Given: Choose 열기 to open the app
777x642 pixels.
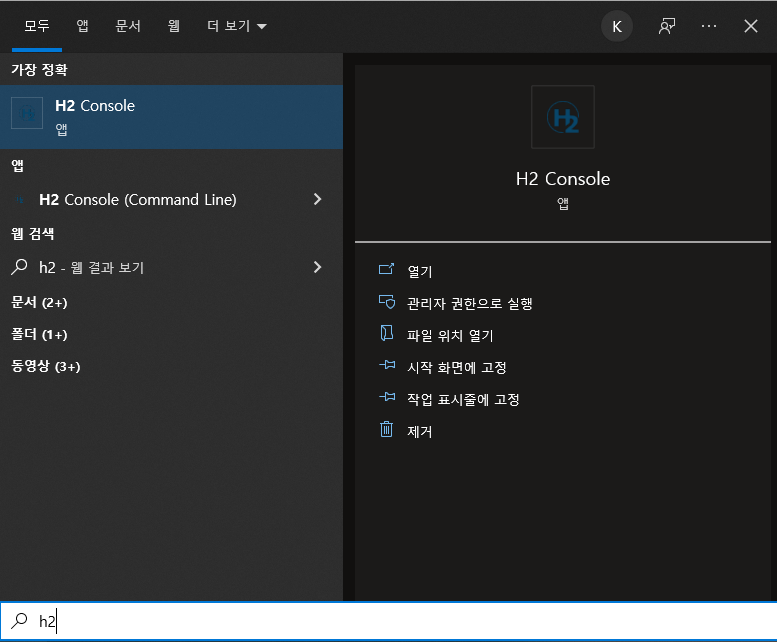Looking at the screenshot, I should (x=420, y=271).
